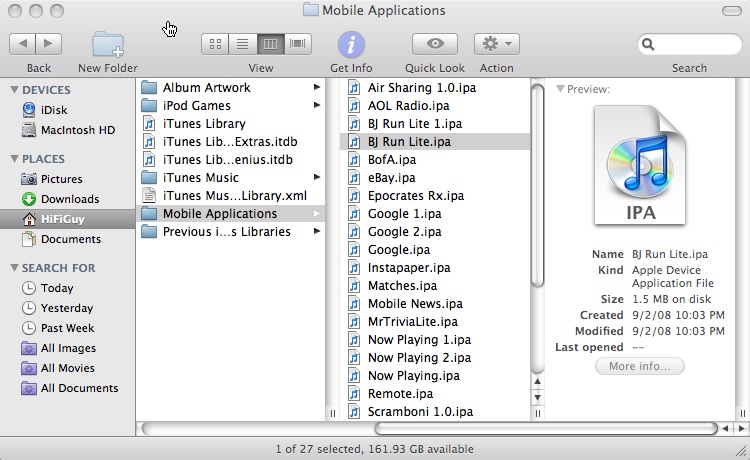Screen dimensions: 750x460
Task: Collapse the PLACES sidebar section
Action: [x=15, y=158]
